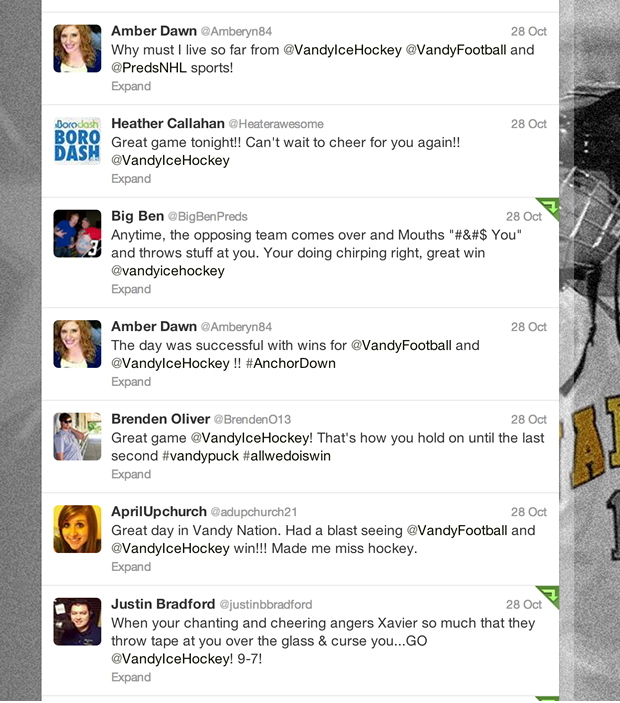
Task: Expand Justin Bradford's Xavier tweet
Action: click(131, 677)
